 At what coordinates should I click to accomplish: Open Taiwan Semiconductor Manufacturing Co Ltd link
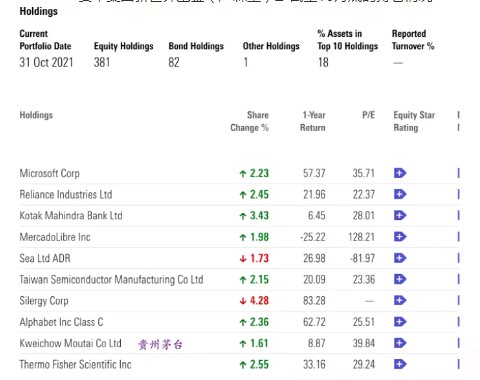[111, 279]
